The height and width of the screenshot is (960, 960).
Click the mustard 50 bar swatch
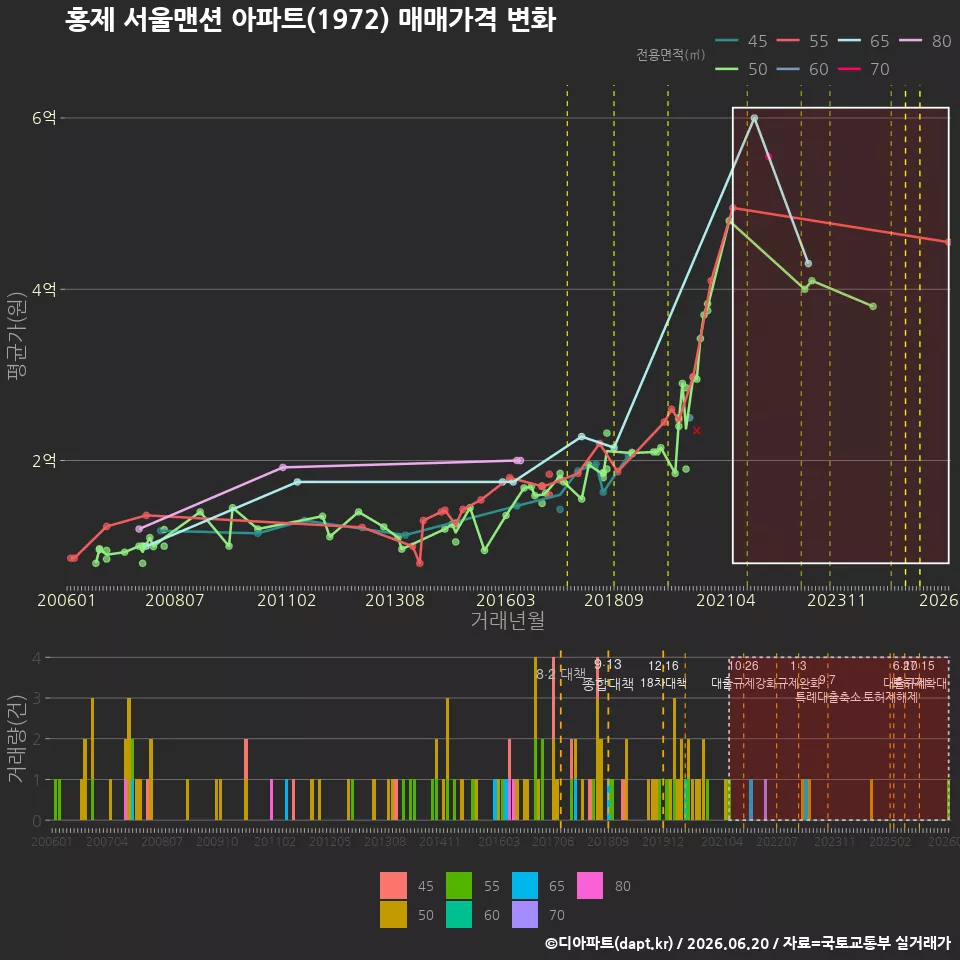[x=393, y=914]
